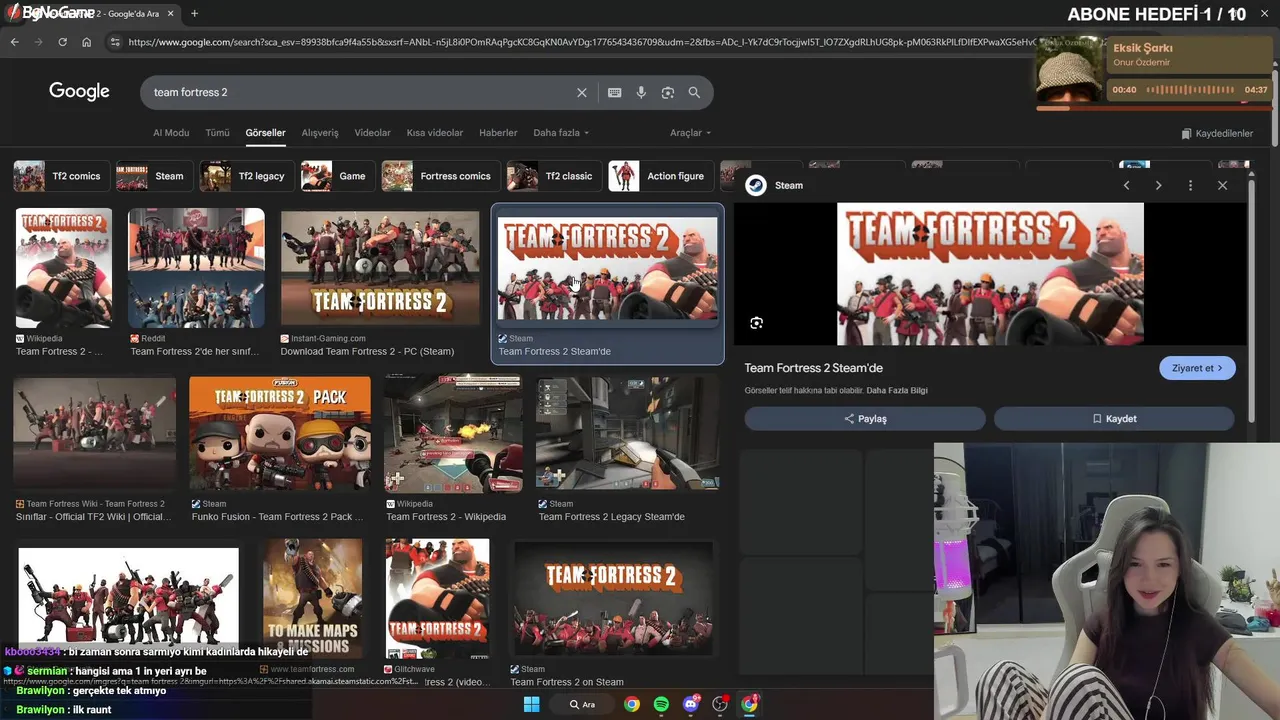This screenshot has width=1280, height=720.
Task: Show next image in preview panel
Action: pyautogui.click(x=1158, y=185)
